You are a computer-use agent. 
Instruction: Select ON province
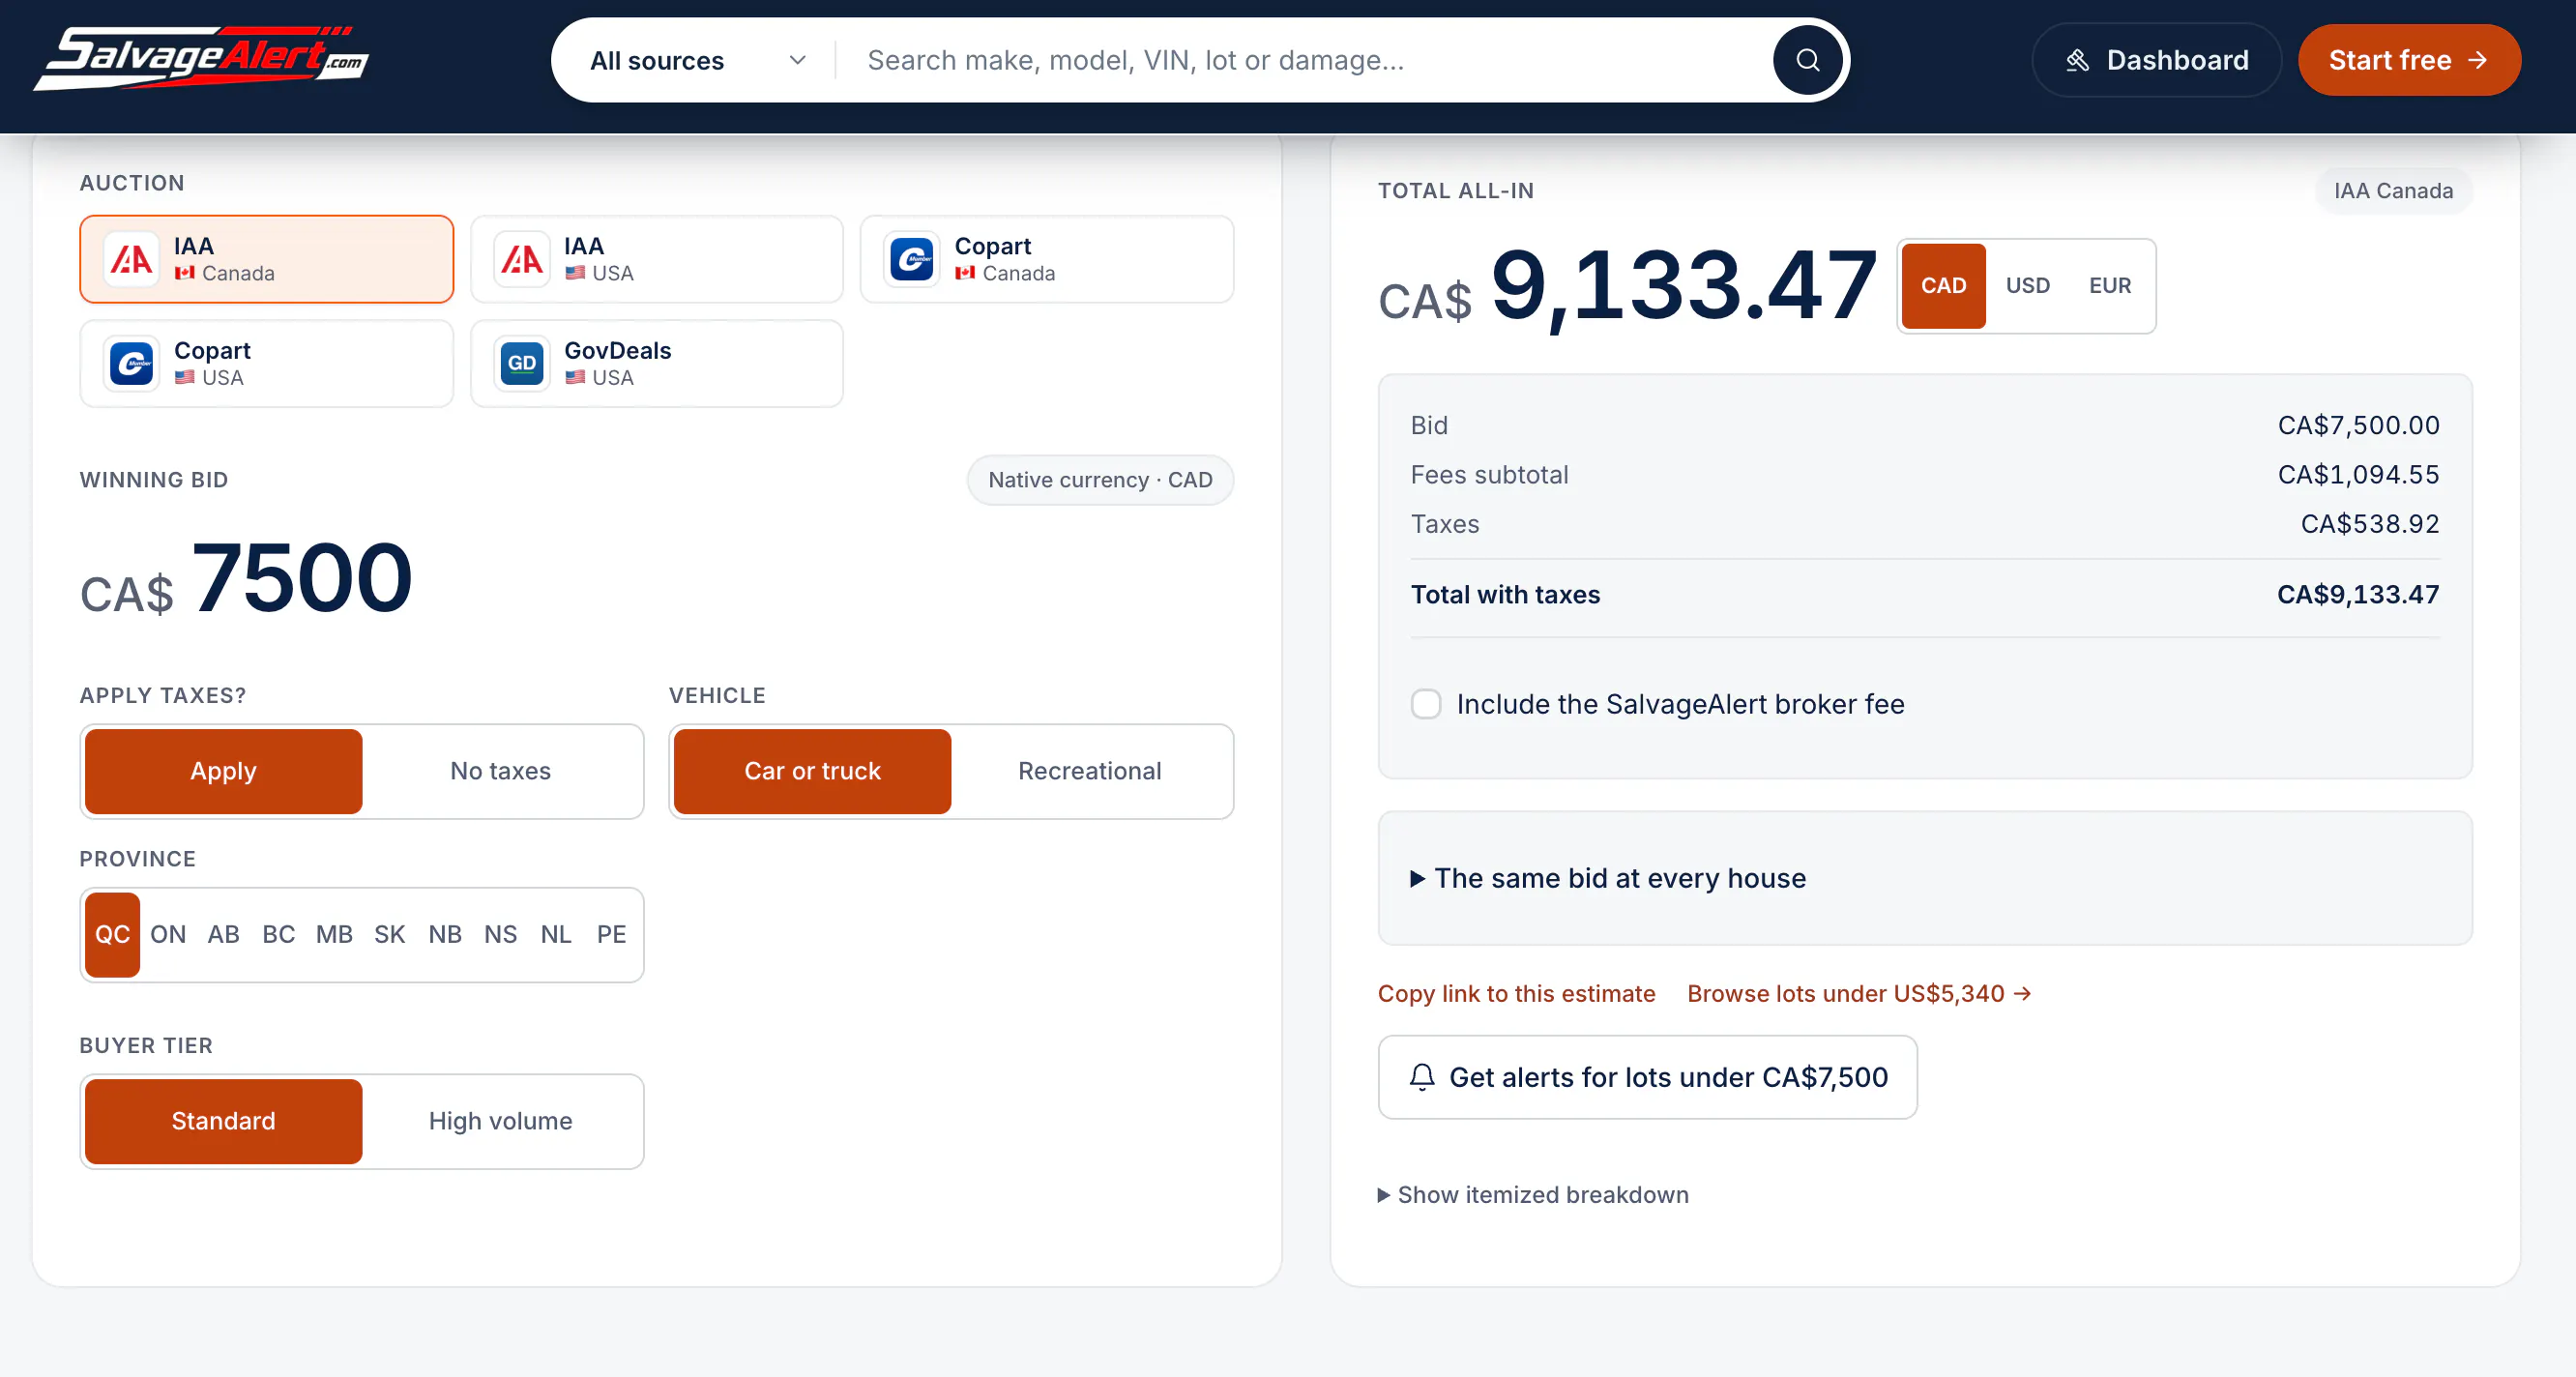coord(168,934)
